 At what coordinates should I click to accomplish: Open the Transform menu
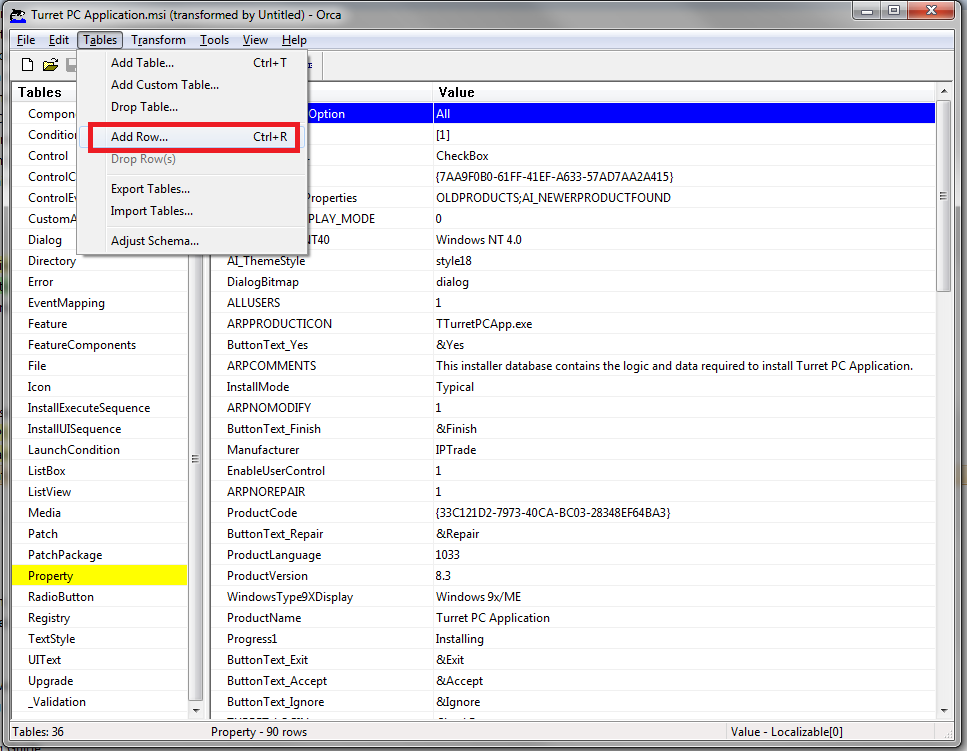158,40
